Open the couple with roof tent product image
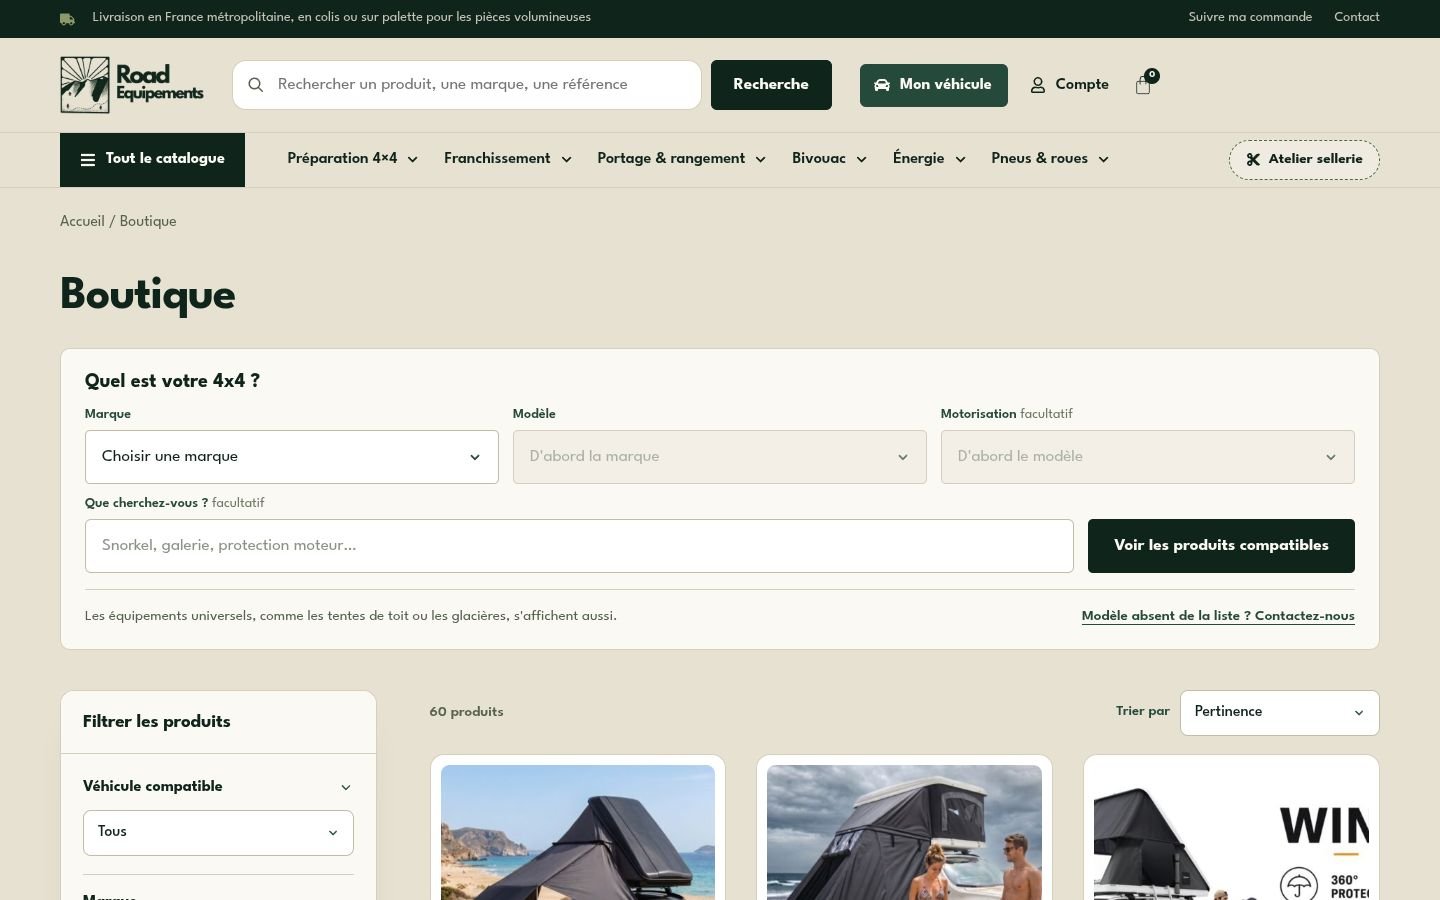The width and height of the screenshot is (1440, 900). (x=904, y=832)
